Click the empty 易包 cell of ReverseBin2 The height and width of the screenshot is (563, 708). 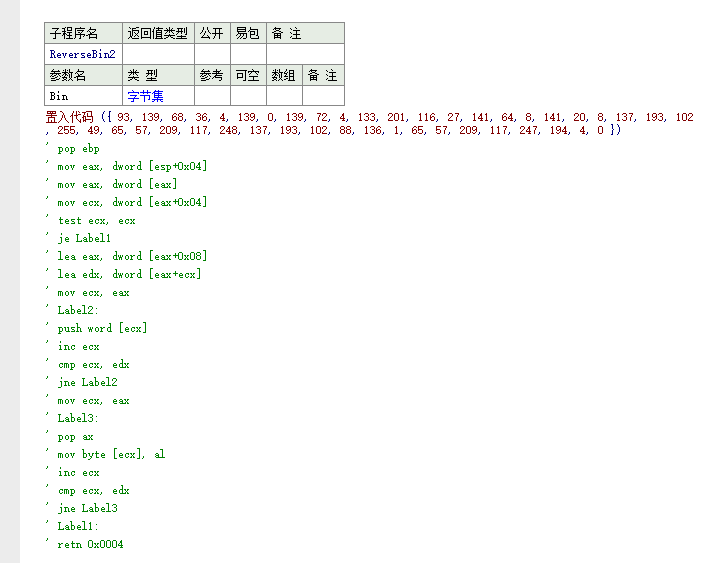click(248, 54)
